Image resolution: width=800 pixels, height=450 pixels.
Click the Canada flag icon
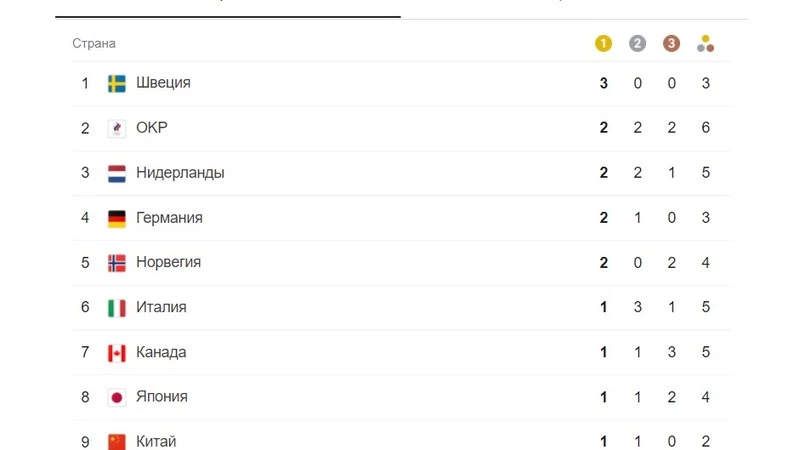(x=117, y=352)
